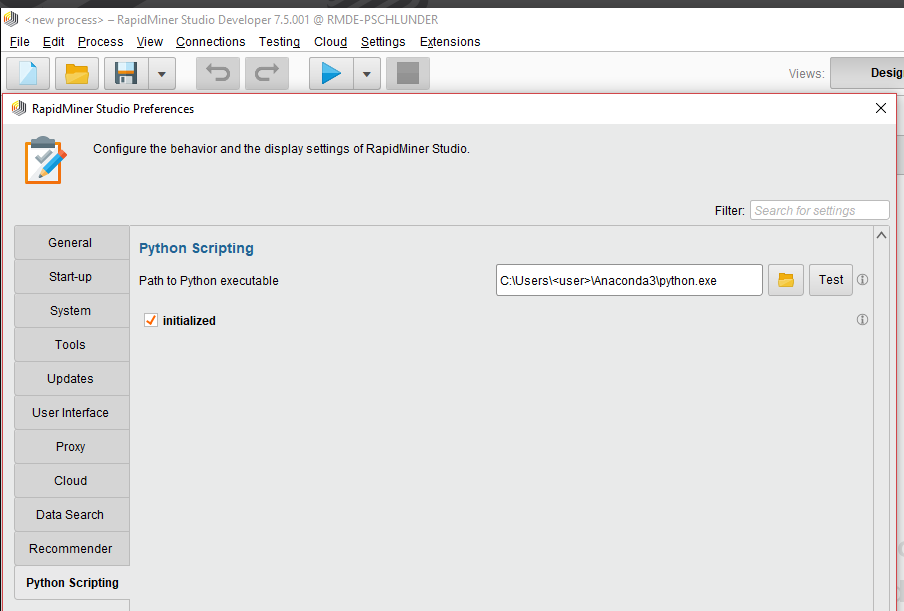Image resolution: width=904 pixels, height=611 pixels.
Task: Show info for the initialized setting
Action: pos(862,319)
